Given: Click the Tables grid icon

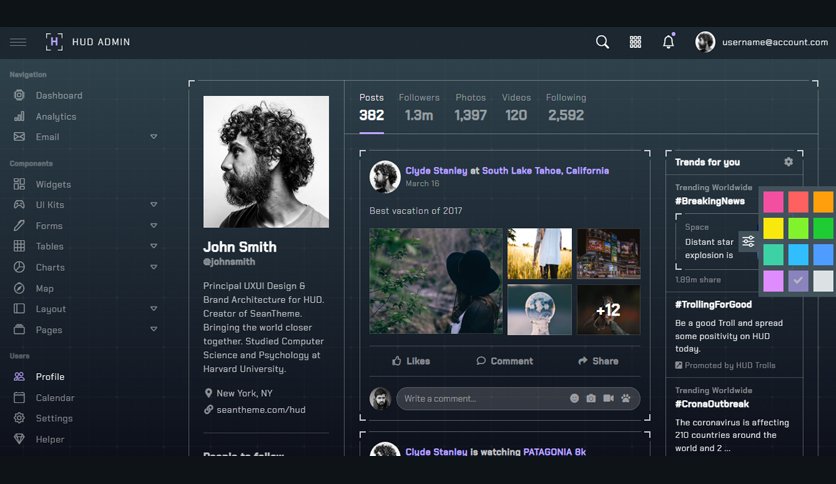Looking at the screenshot, I should pos(19,246).
